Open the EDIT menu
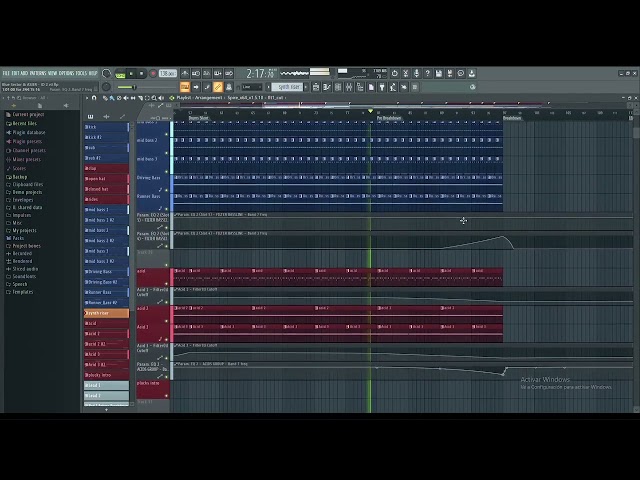The image size is (640, 480). click(15, 73)
